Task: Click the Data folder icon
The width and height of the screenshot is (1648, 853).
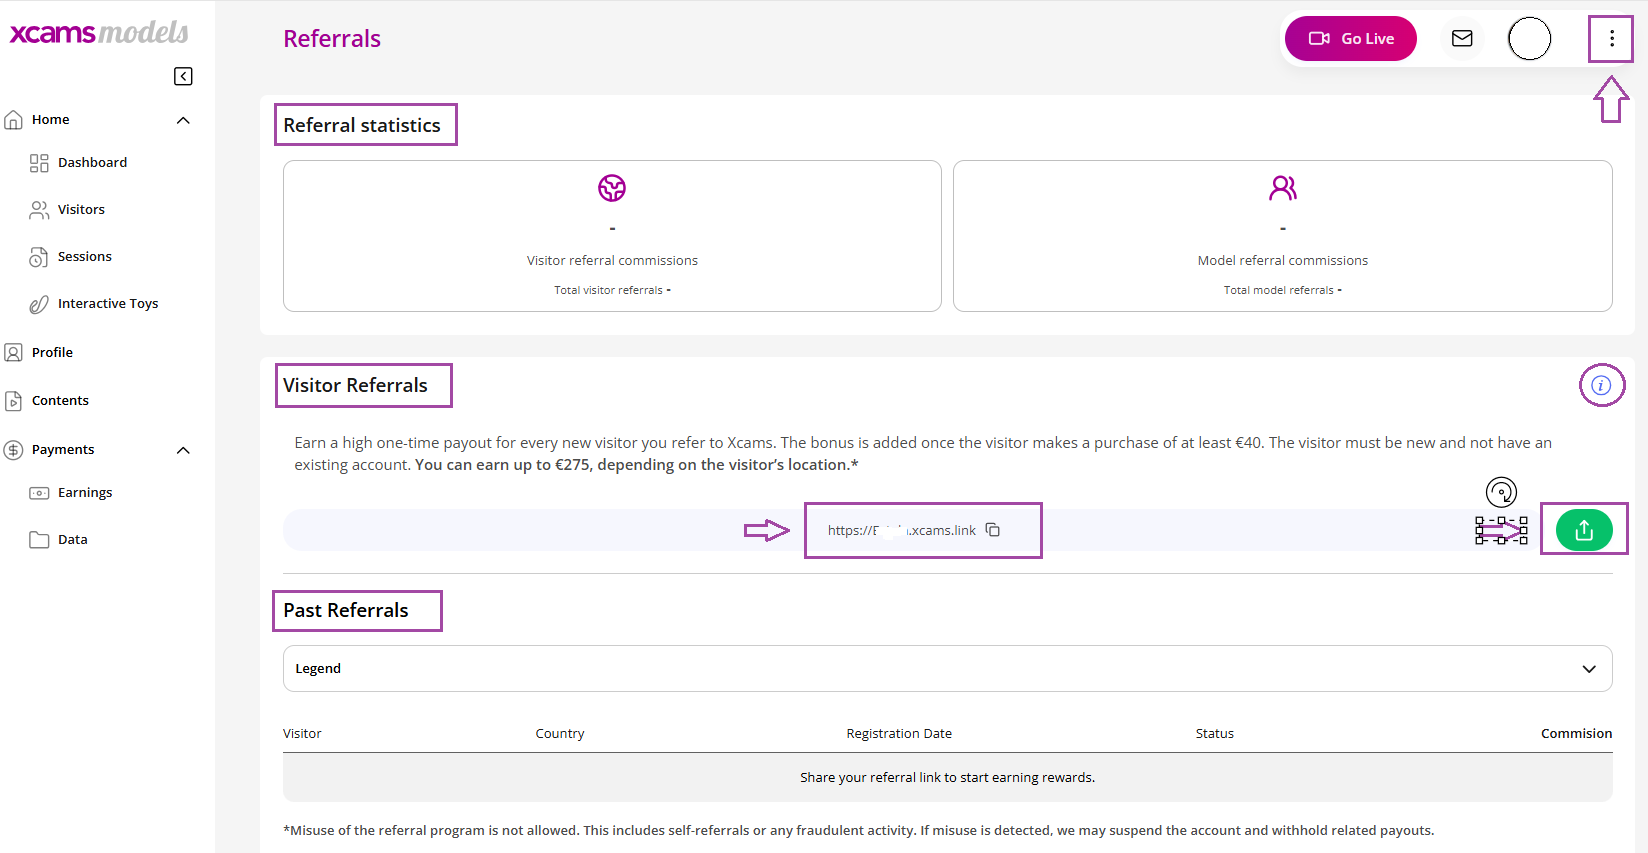Action: [x=39, y=540]
